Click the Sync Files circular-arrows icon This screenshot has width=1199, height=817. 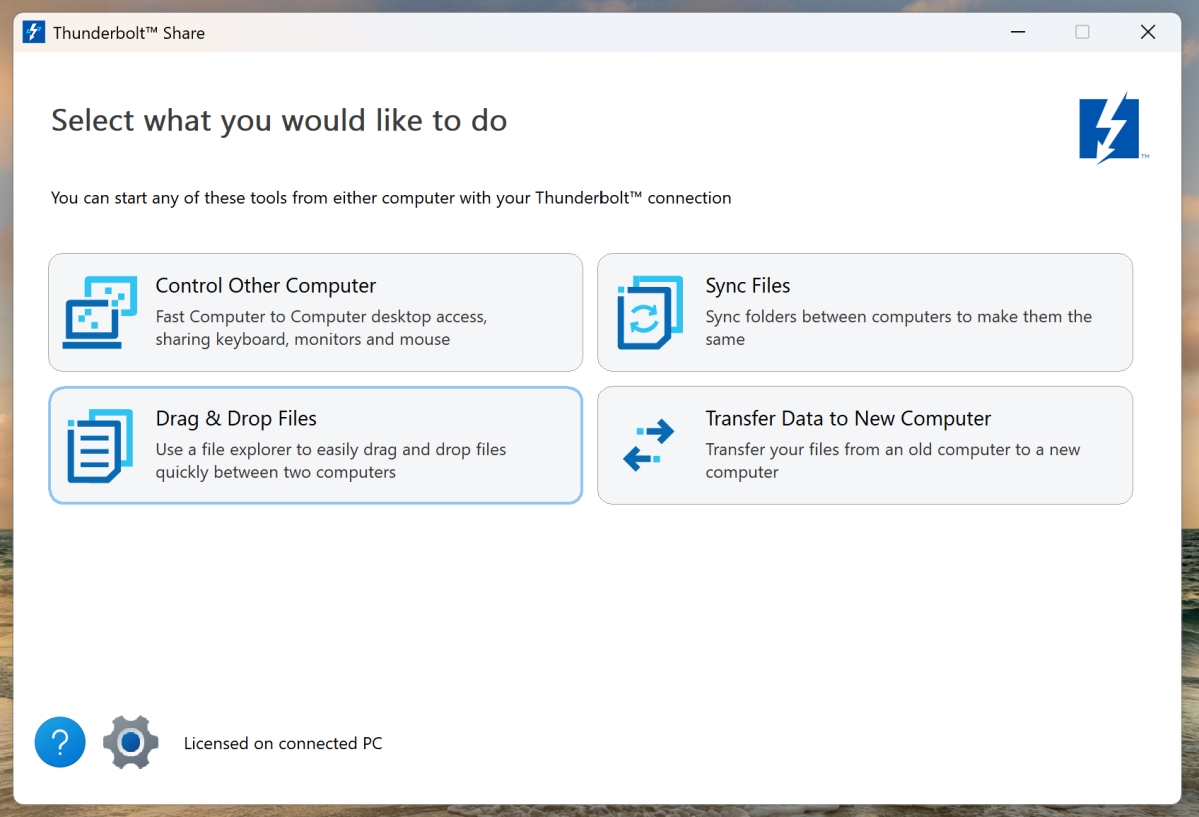pyautogui.click(x=650, y=311)
